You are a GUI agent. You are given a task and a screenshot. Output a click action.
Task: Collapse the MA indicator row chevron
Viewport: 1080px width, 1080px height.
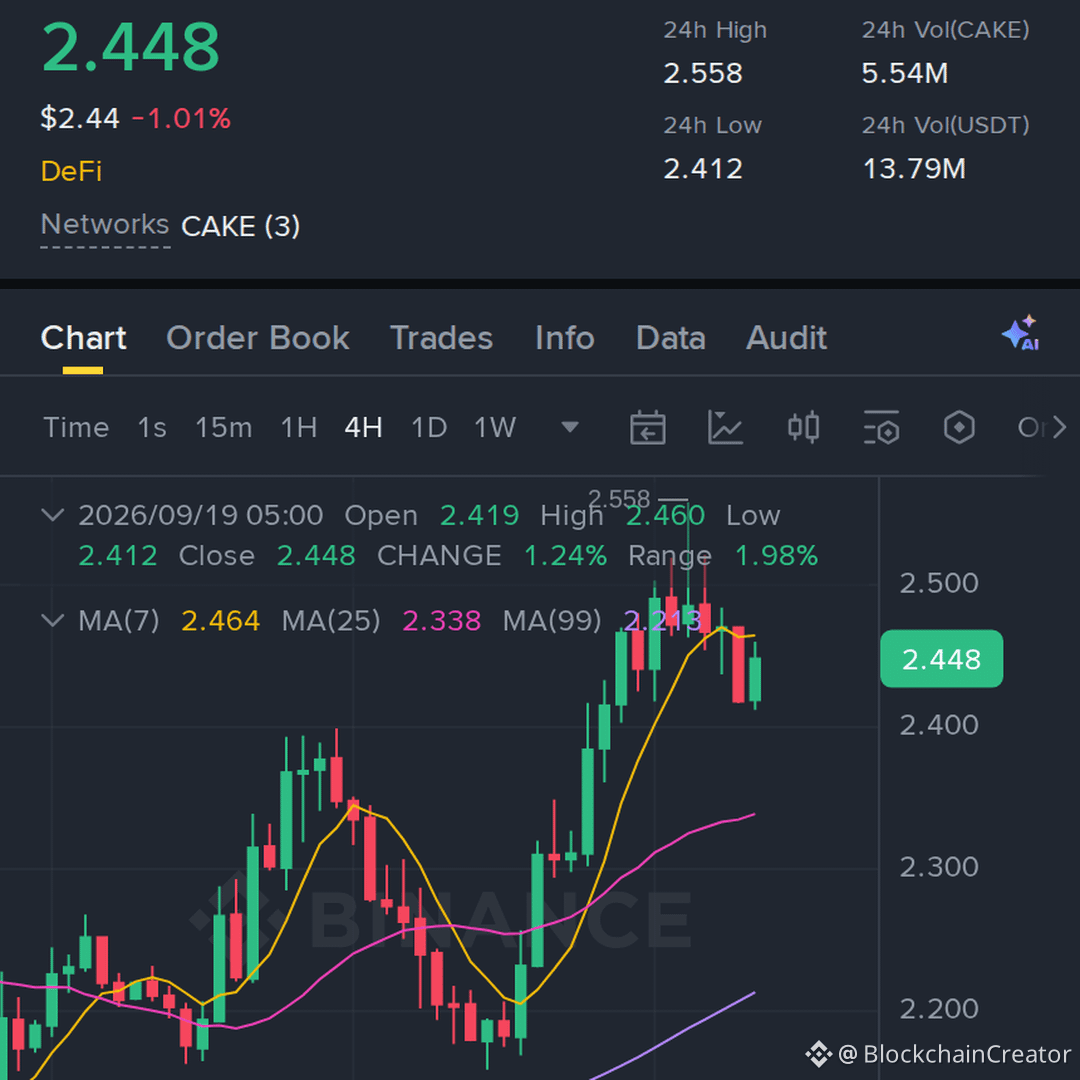[52, 620]
